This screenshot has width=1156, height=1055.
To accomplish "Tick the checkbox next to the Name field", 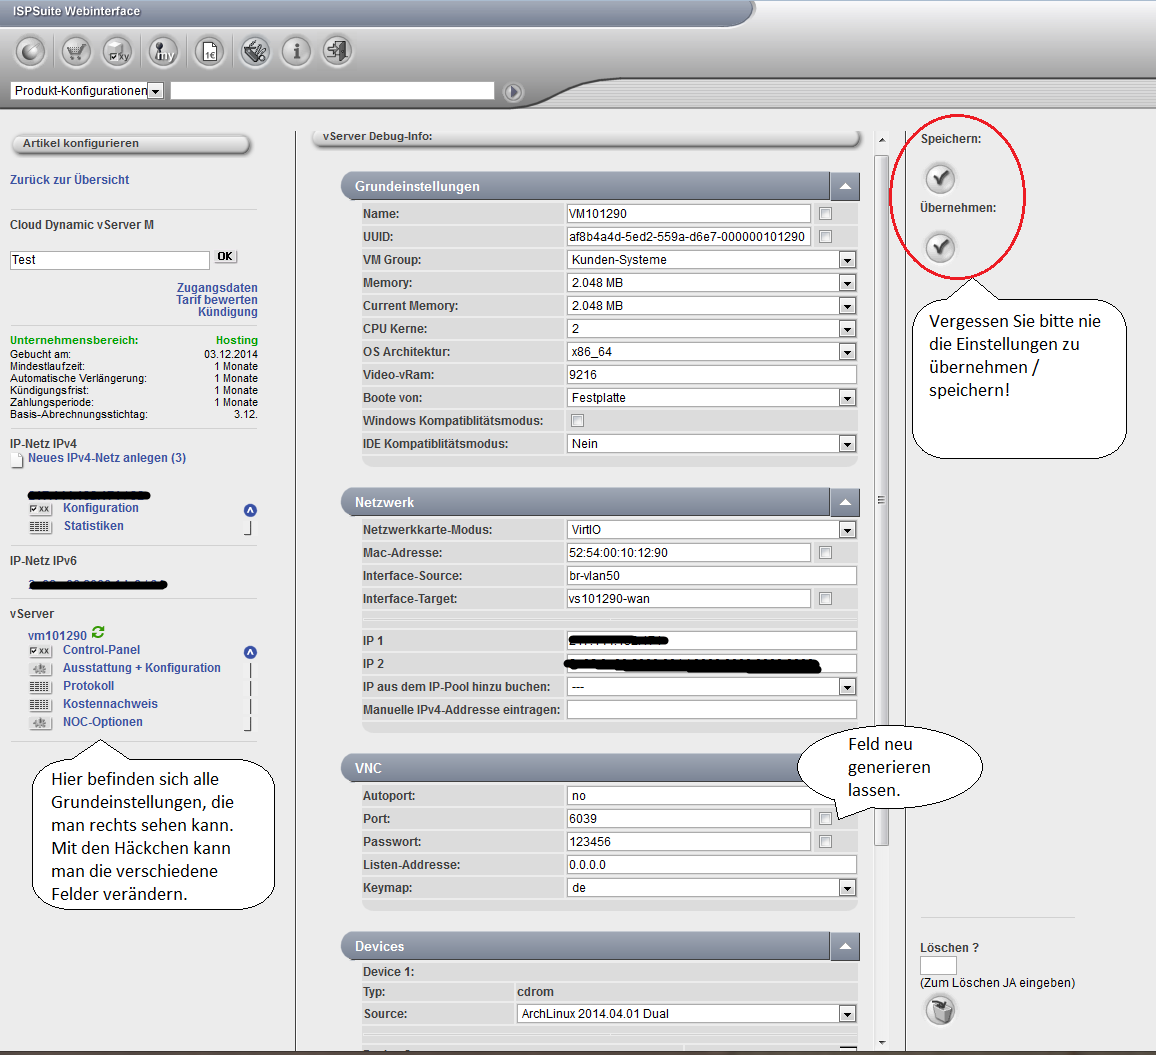I will [x=825, y=213].
